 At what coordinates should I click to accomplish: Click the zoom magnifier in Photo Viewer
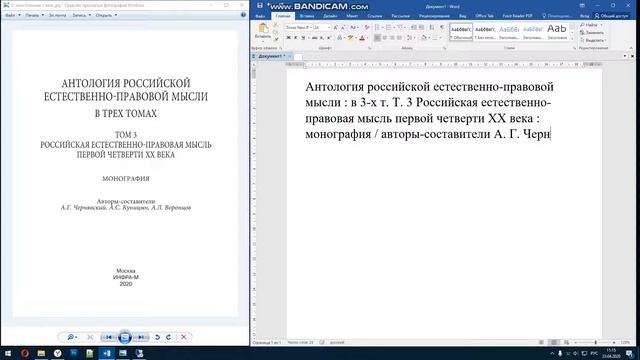coord(71,337)
